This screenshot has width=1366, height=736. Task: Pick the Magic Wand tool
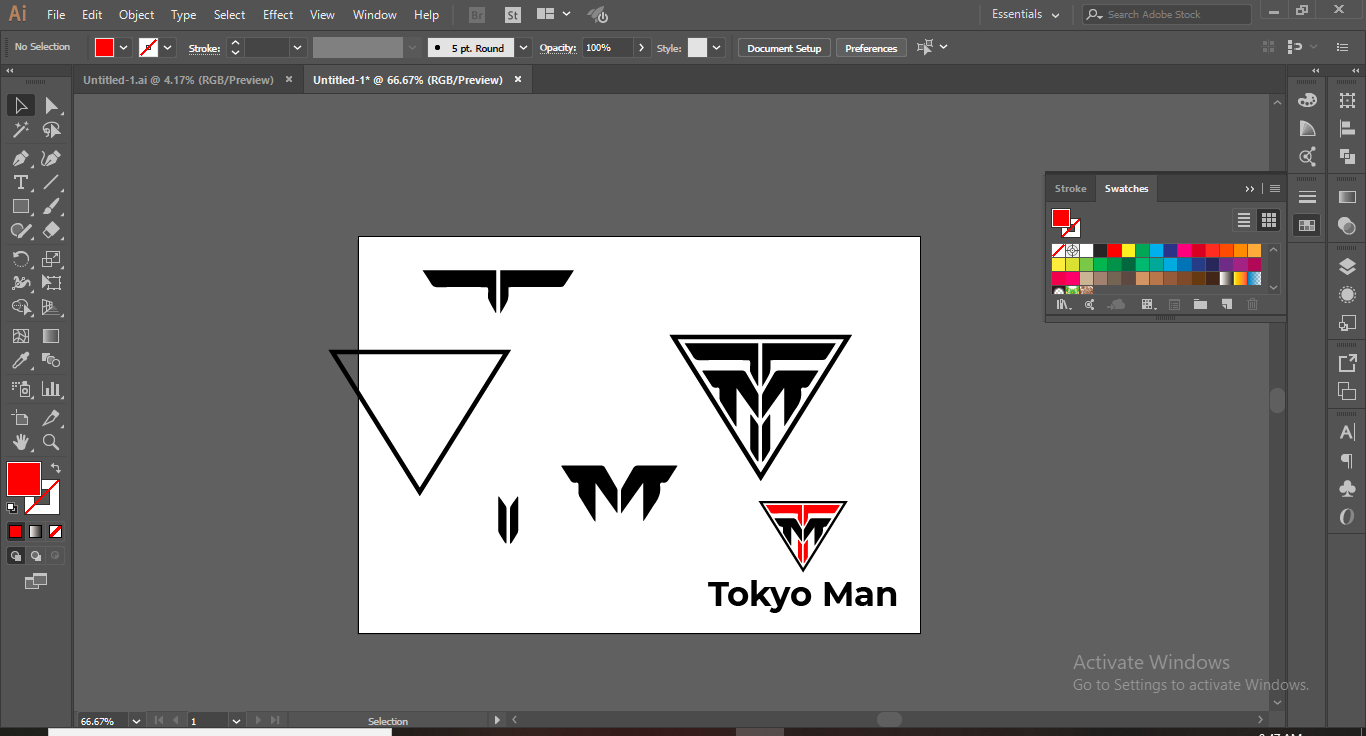(20, 130)
